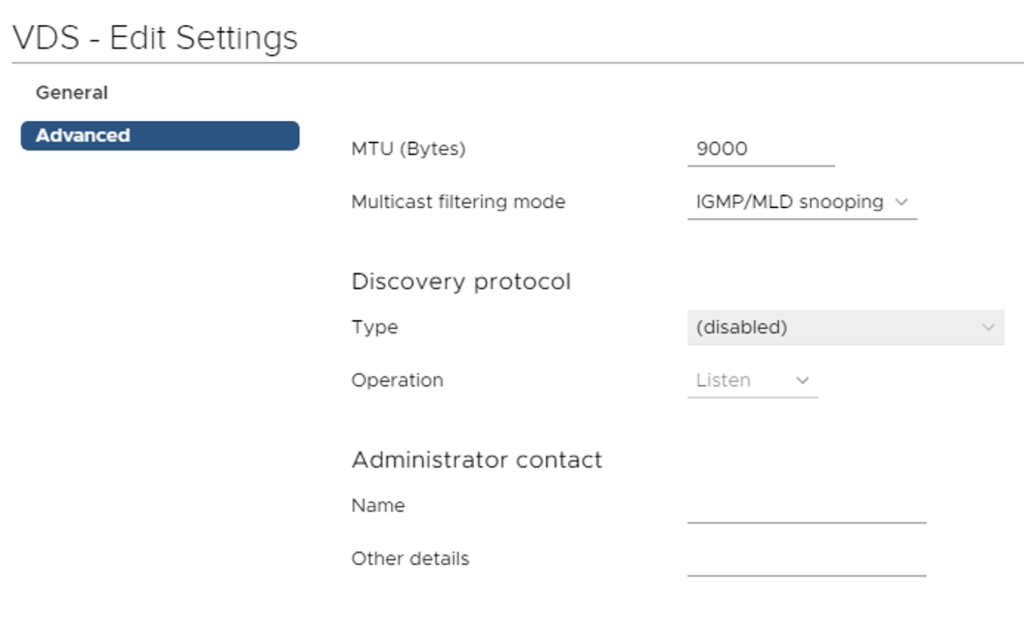
Task: Open the Discovery protocol Type dropdown
Action: coord(845,327)
